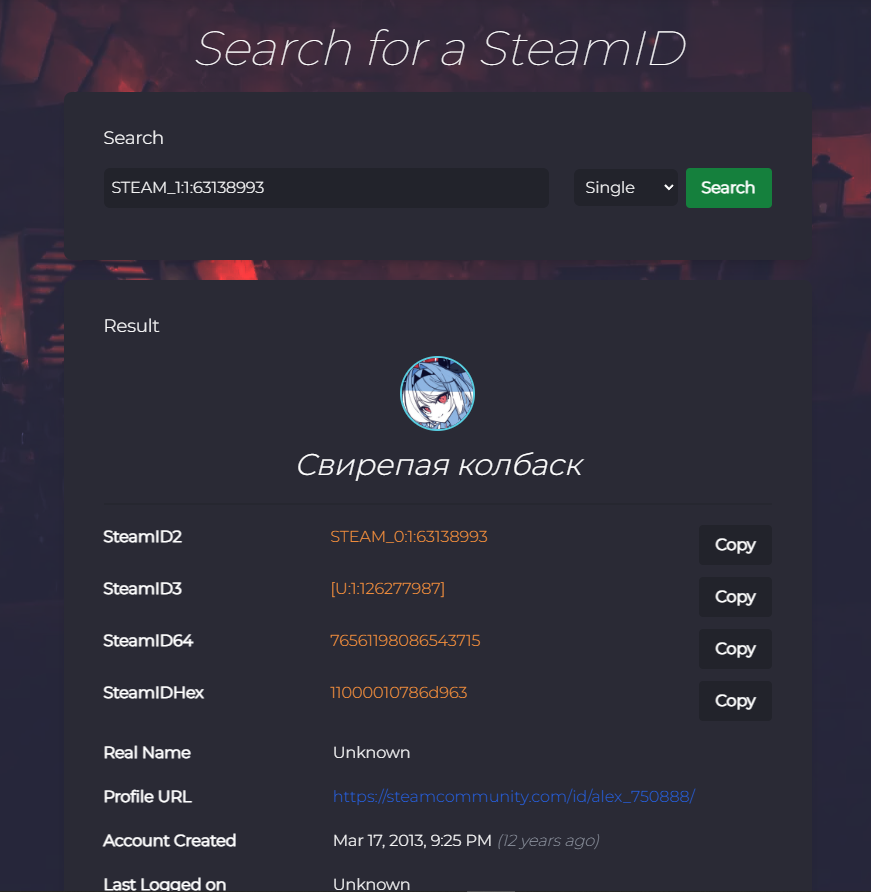The image size is (871, 892).
Task: Copy the SteamID64 value
Action: click(735, 649)
